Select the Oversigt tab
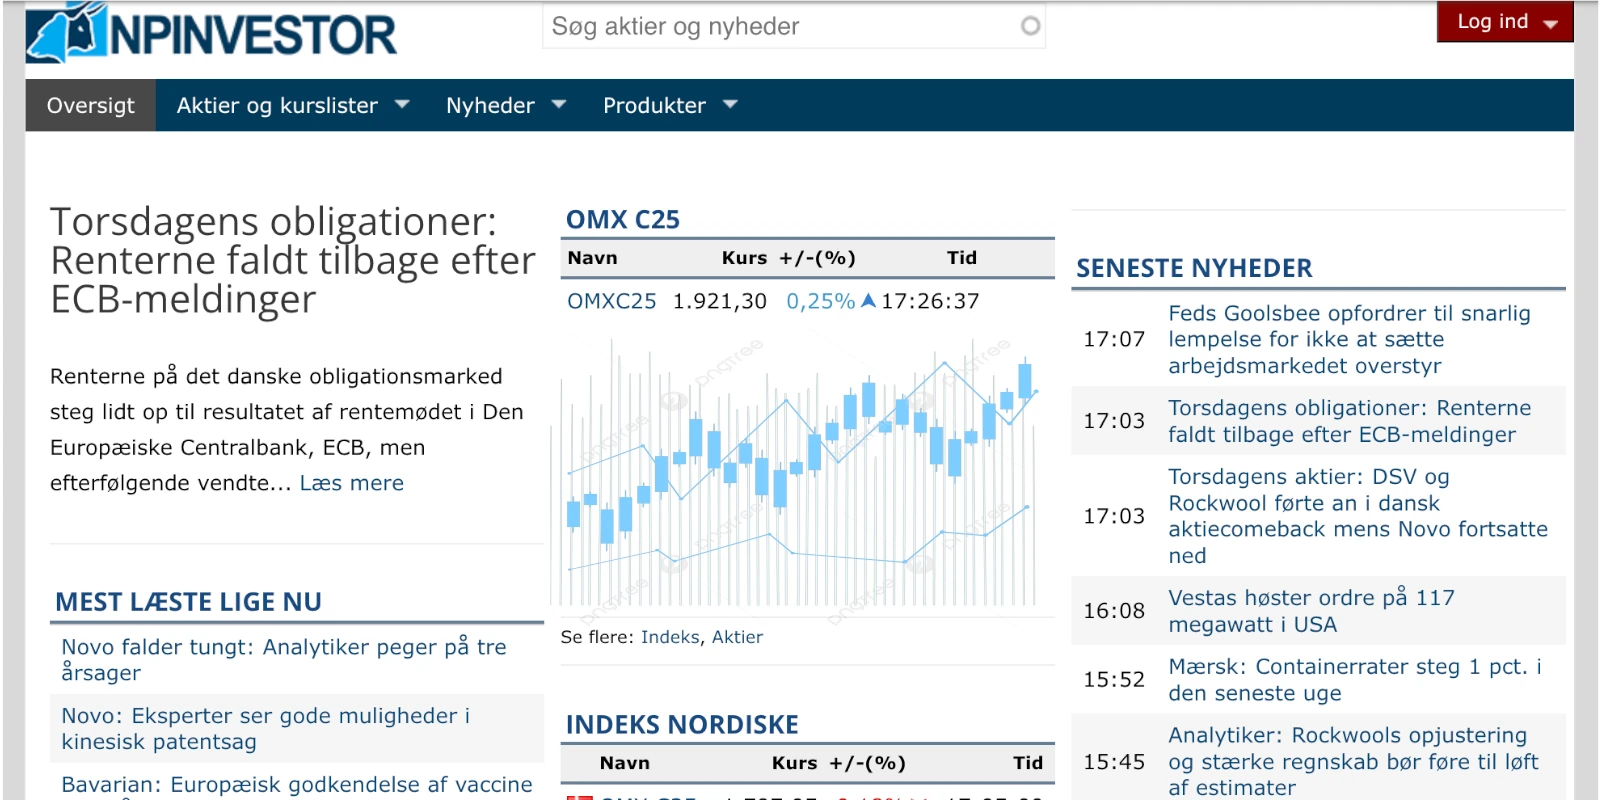Viewport: 1600px width, 800px height. (90, 105)
